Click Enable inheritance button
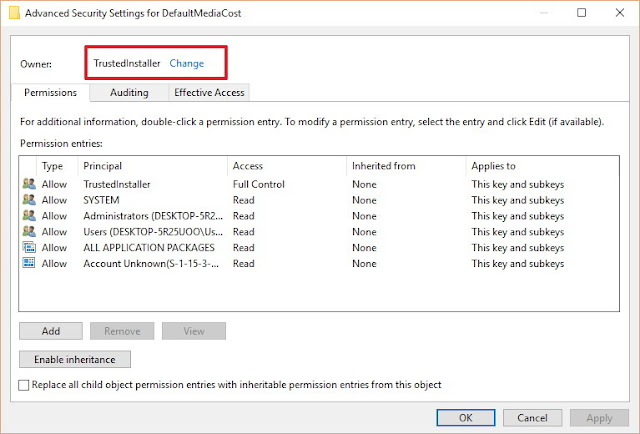 [x=75, y=359]
